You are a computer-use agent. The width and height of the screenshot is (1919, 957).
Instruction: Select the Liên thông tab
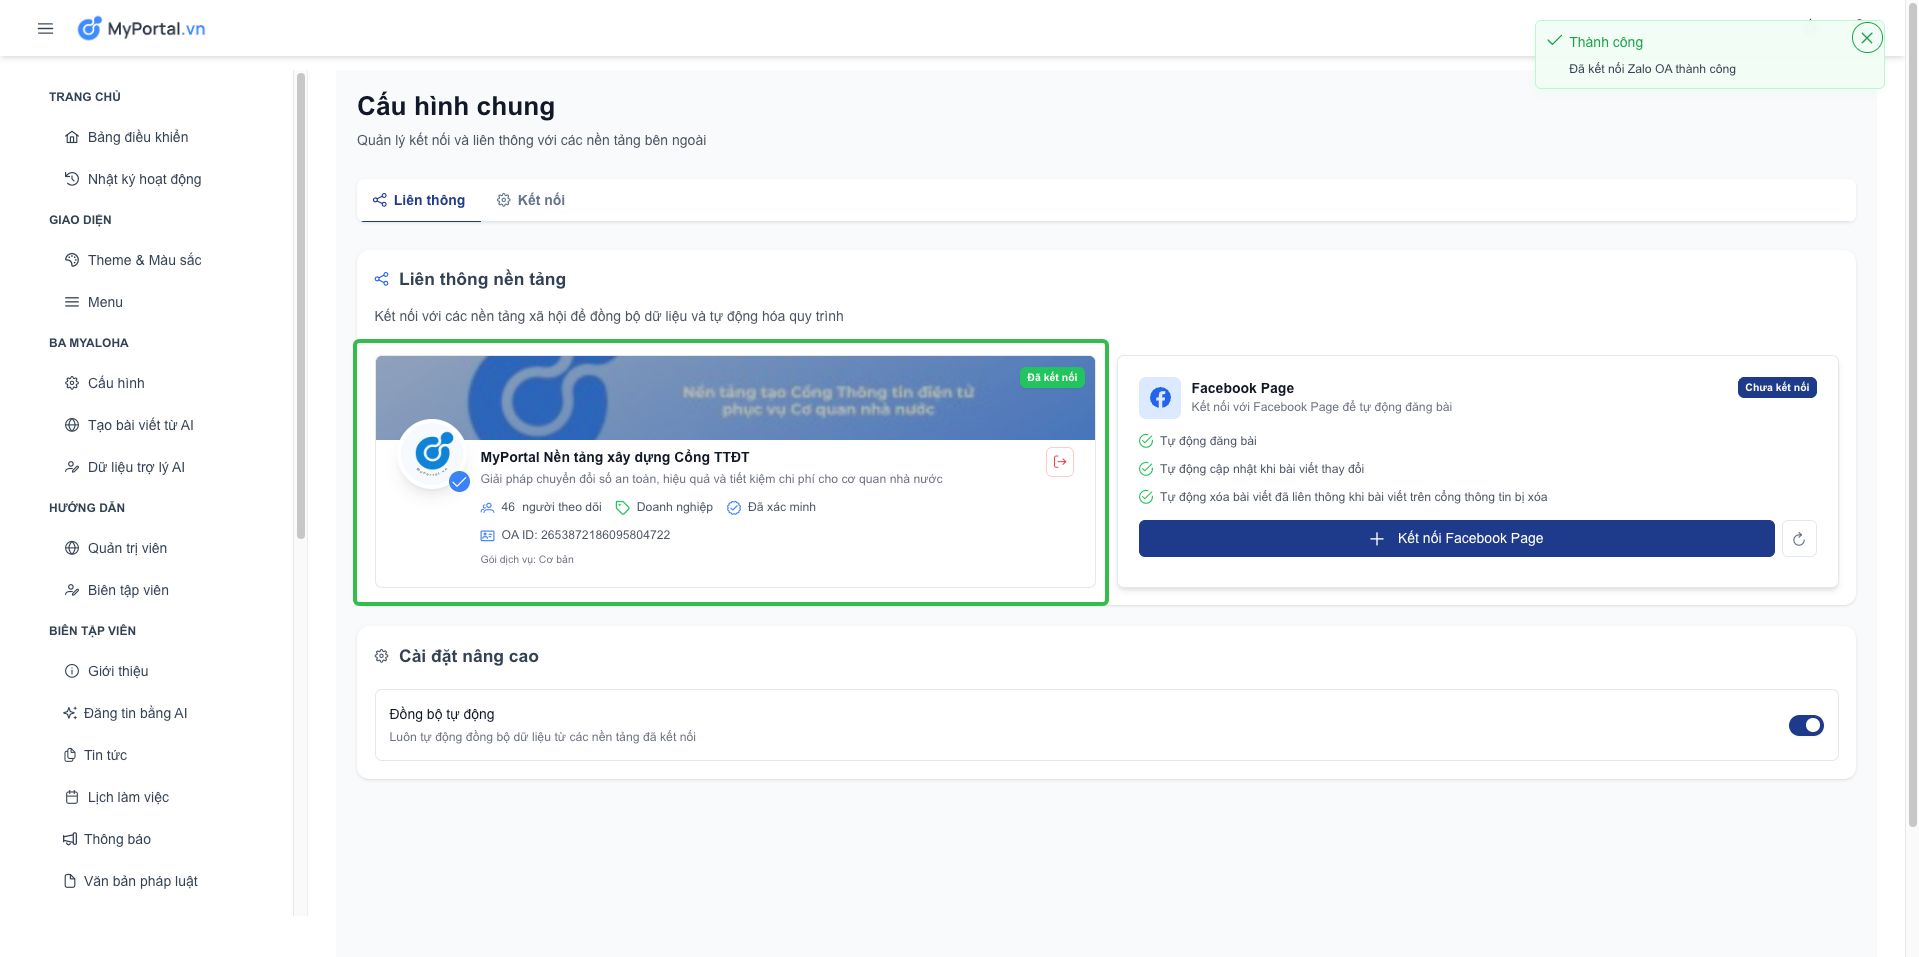coord(419,200)
